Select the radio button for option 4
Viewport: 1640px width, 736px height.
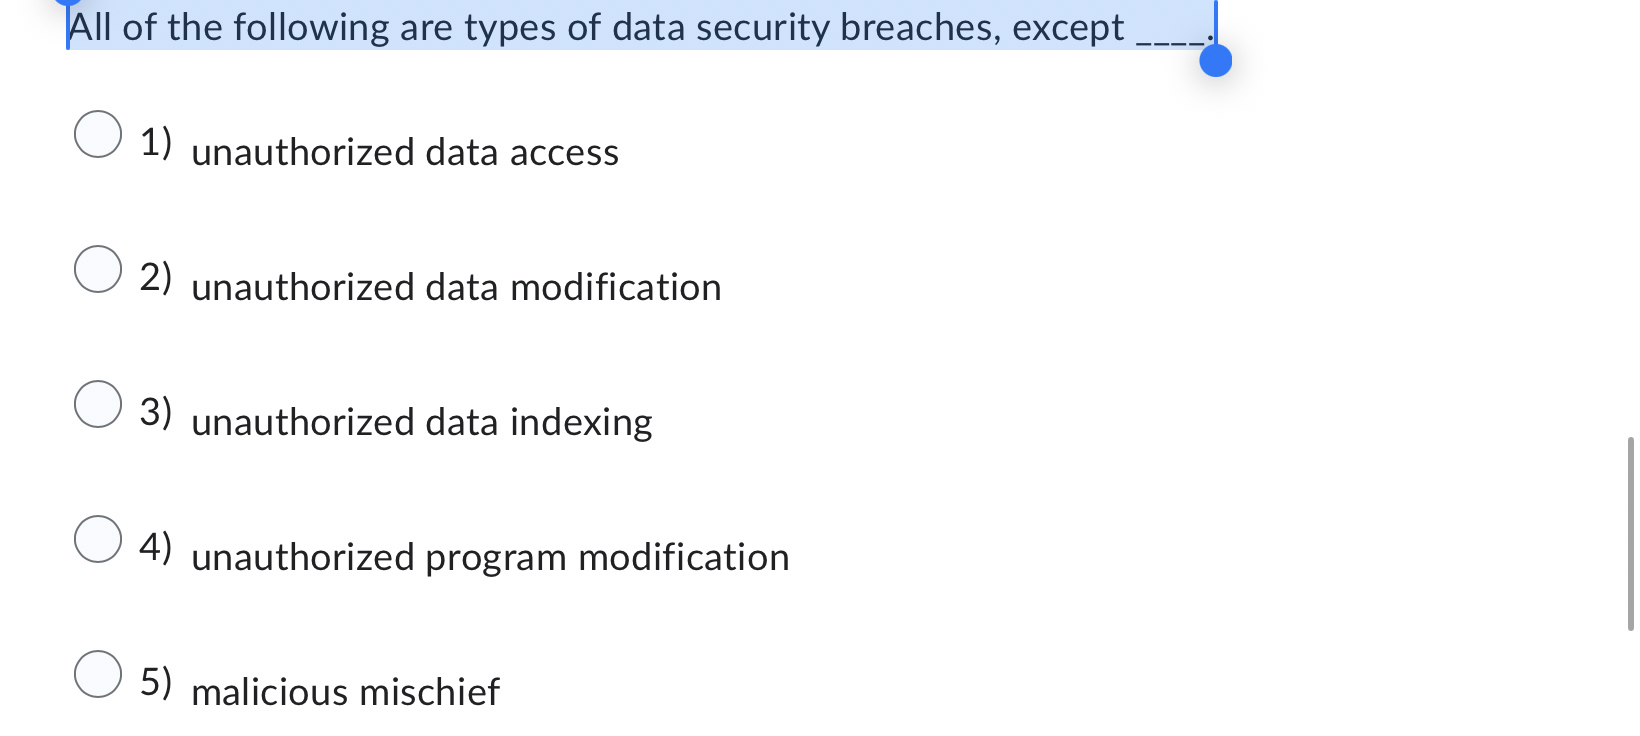(x=98, y=541)
